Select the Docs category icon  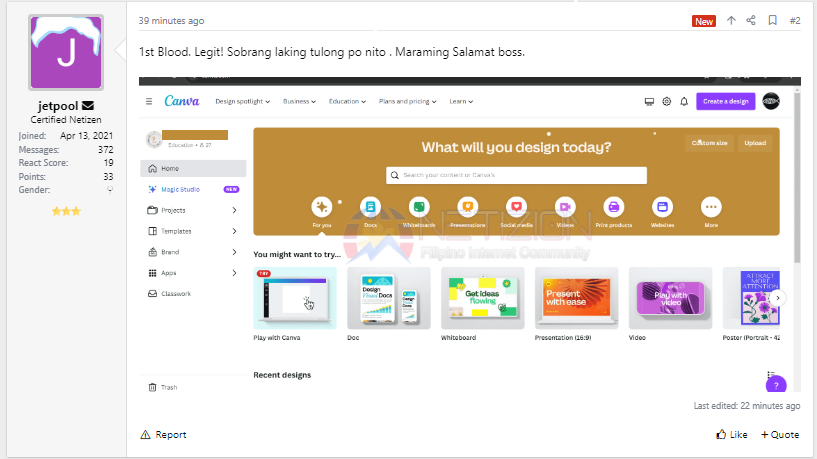(x=370, y=207)
